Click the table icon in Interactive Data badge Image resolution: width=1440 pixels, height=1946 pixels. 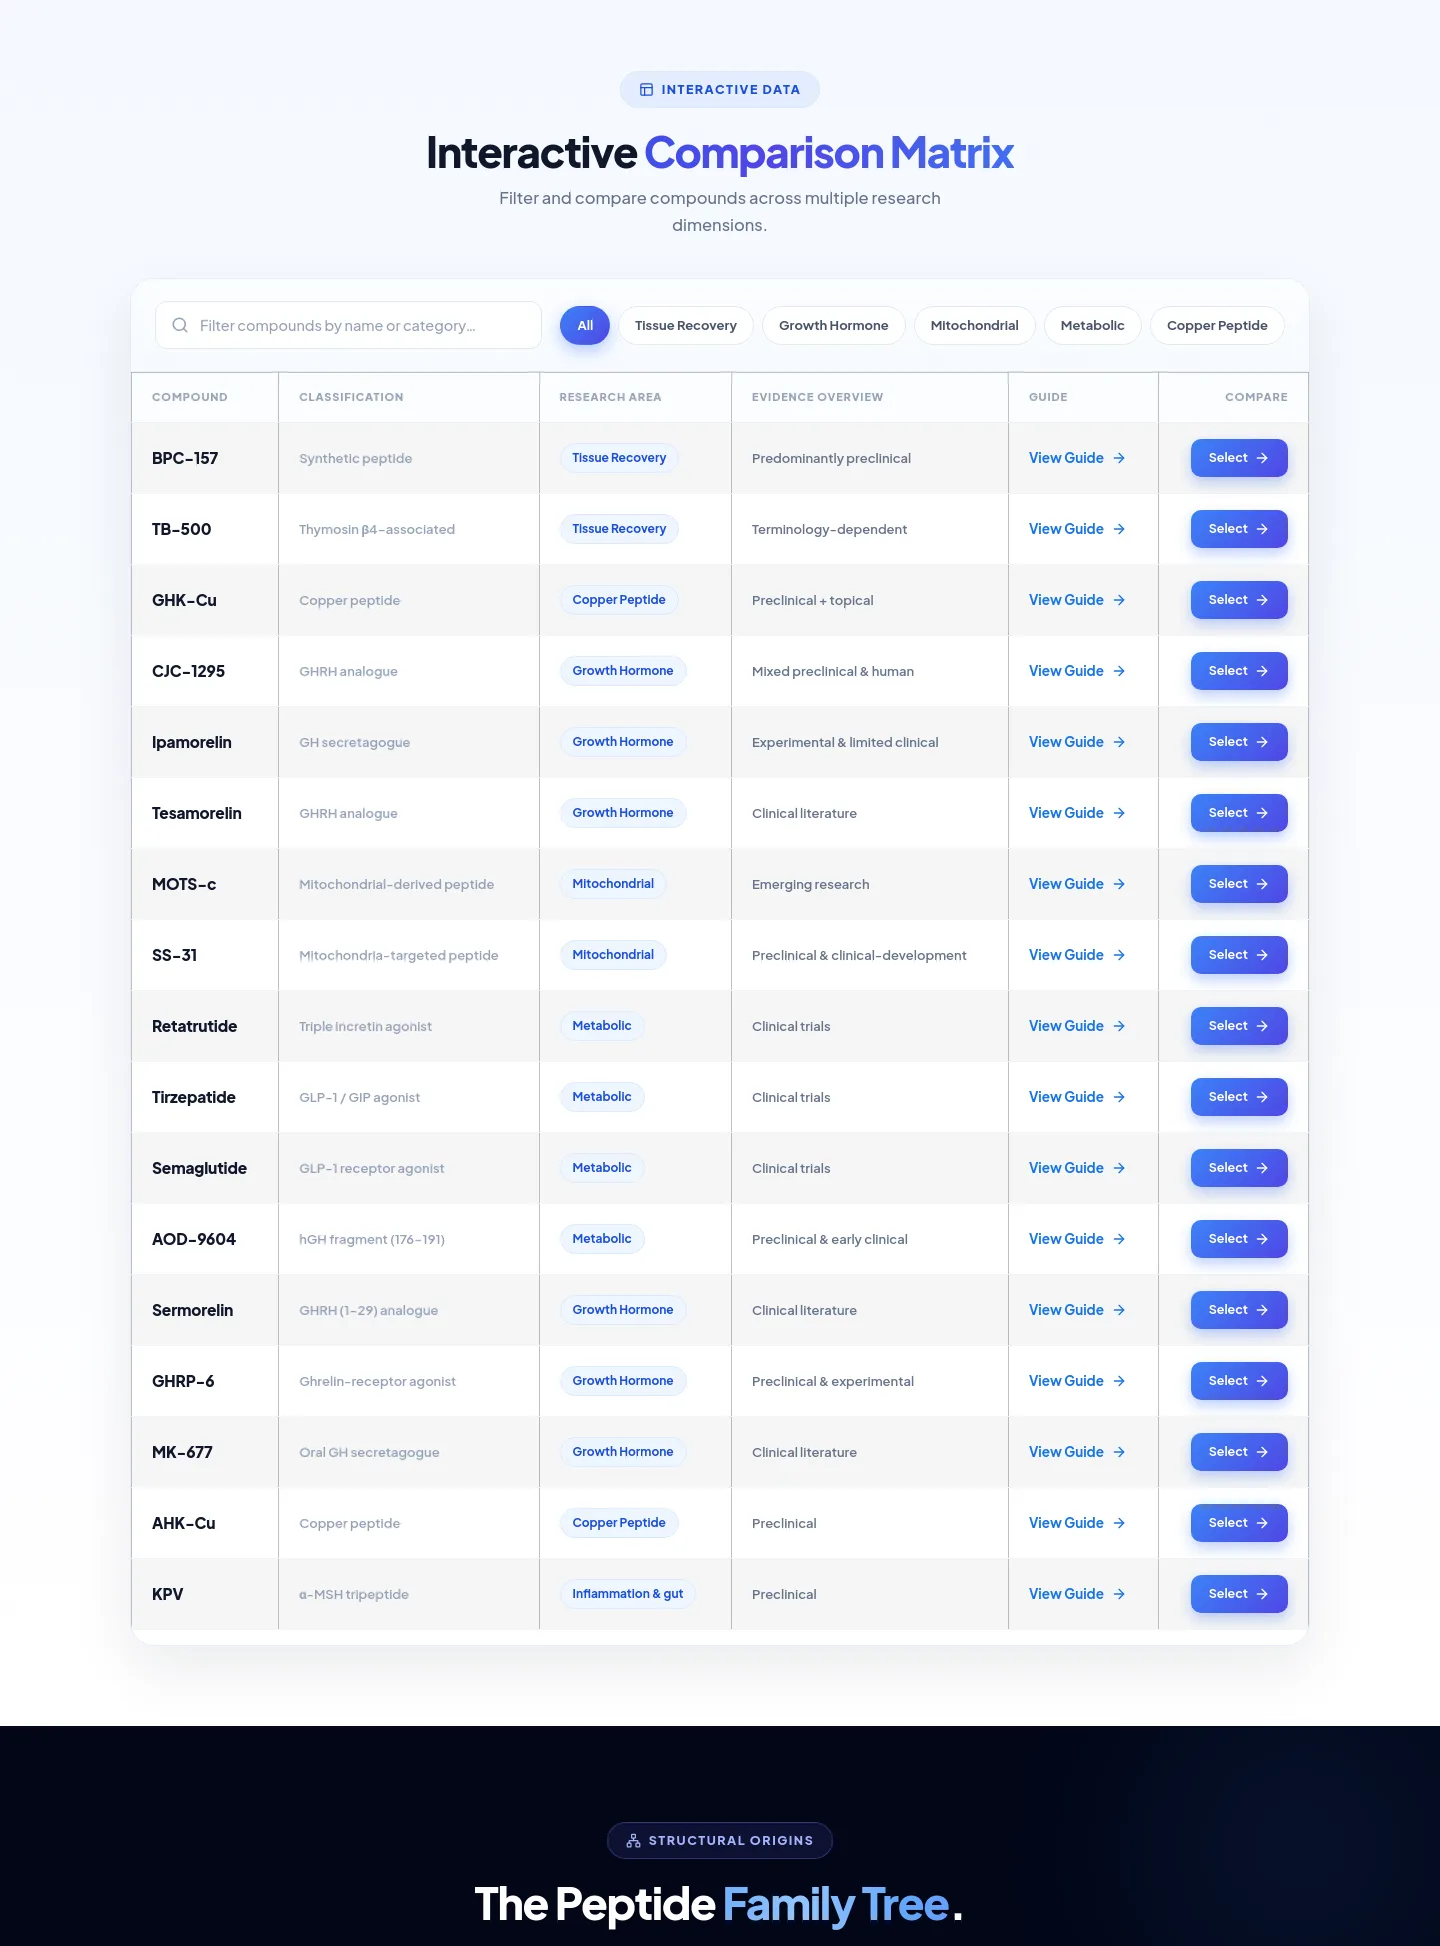coord(646,90)
